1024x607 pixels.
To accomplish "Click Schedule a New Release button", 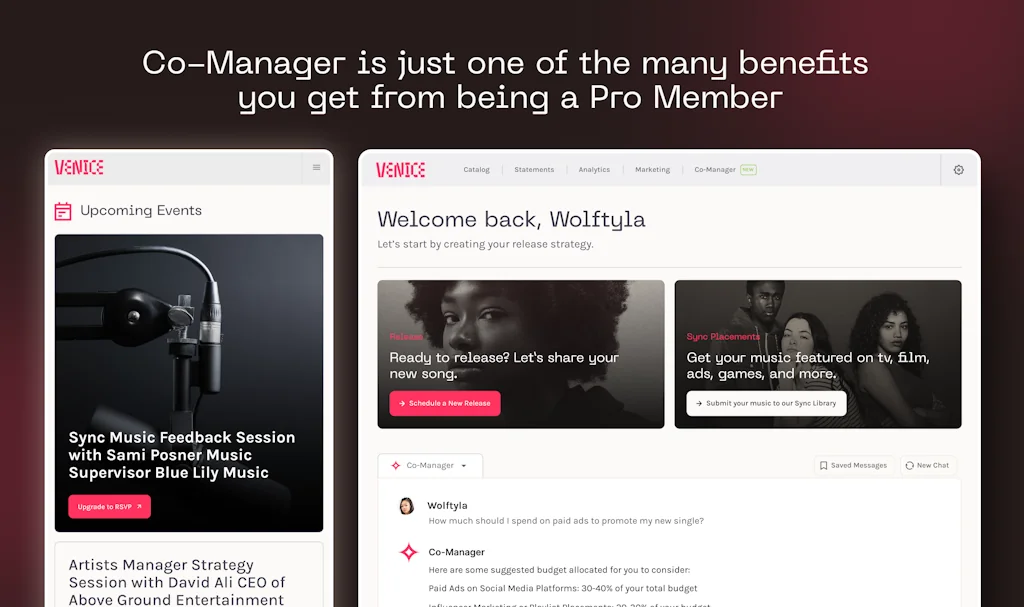I will tap(445, 403).
